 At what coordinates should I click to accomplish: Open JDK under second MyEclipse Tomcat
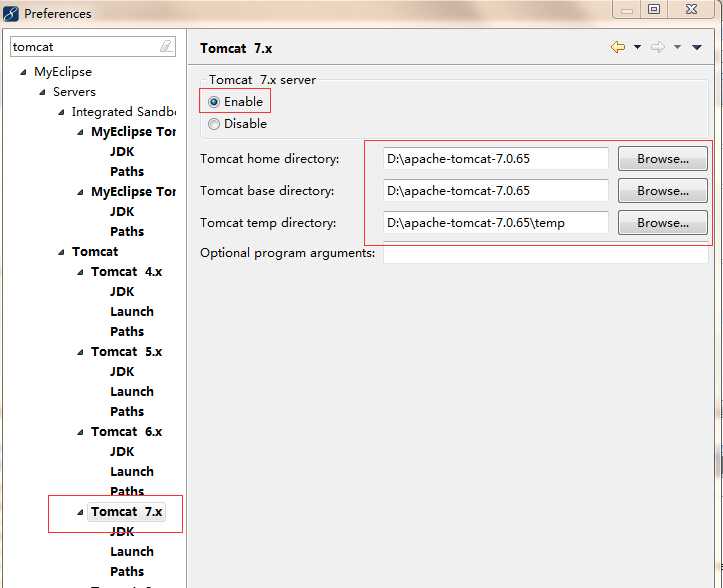point(122,212)
